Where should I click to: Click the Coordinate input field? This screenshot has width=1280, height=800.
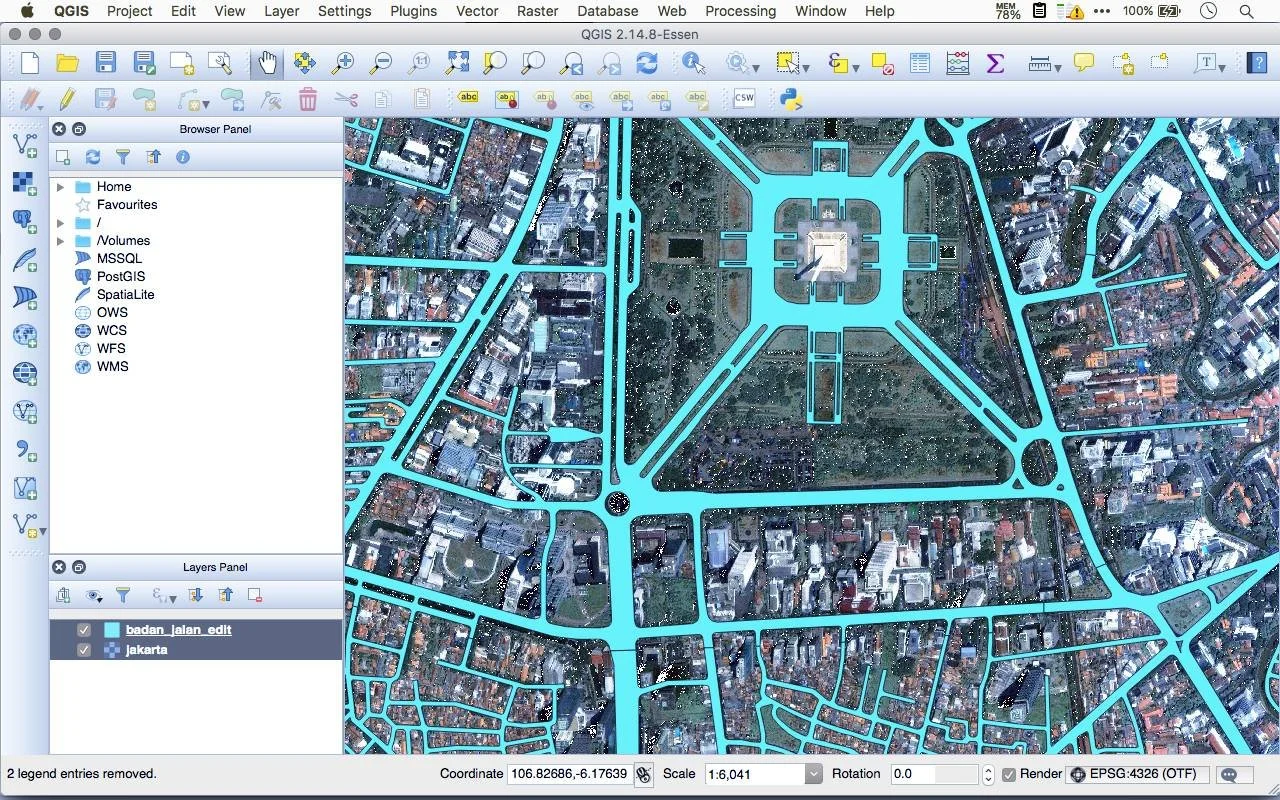(x=568, y=774)
